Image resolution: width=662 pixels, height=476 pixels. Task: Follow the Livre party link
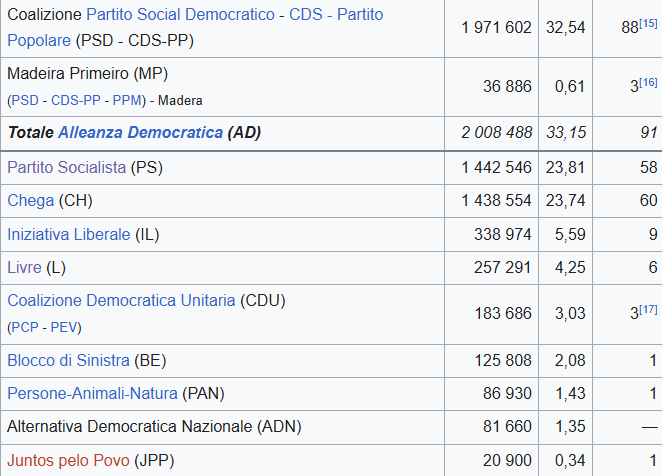[25, 267]
